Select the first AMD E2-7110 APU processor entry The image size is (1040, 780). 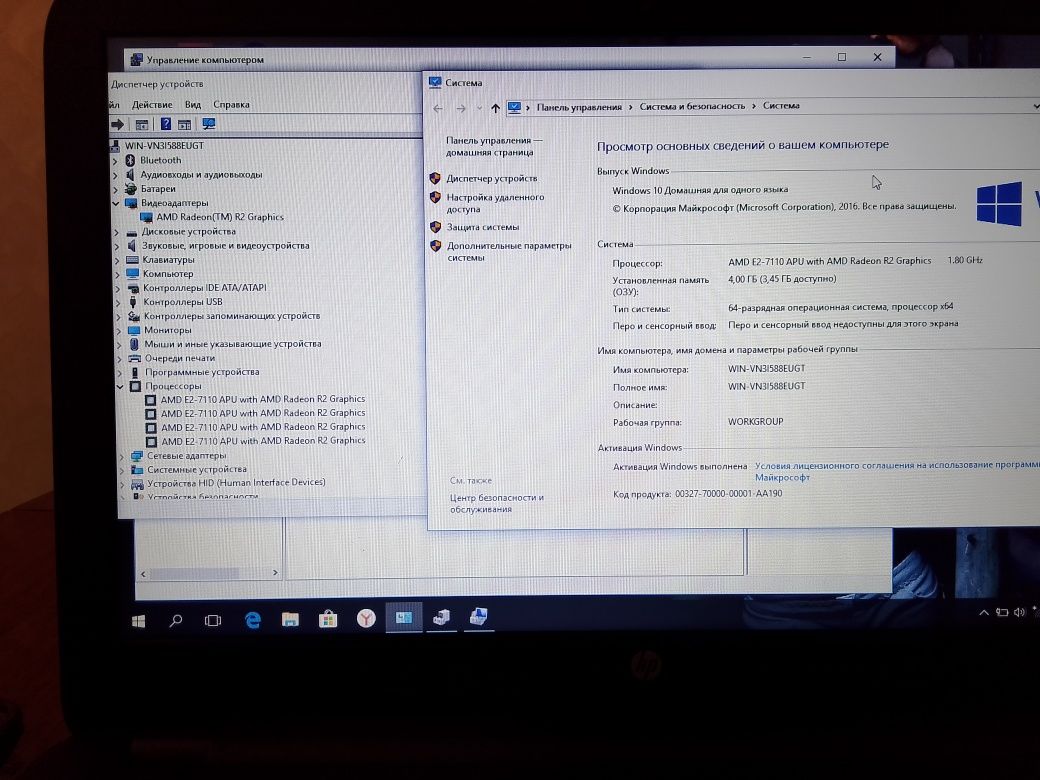pyautogui.click(x=263, y=399)
